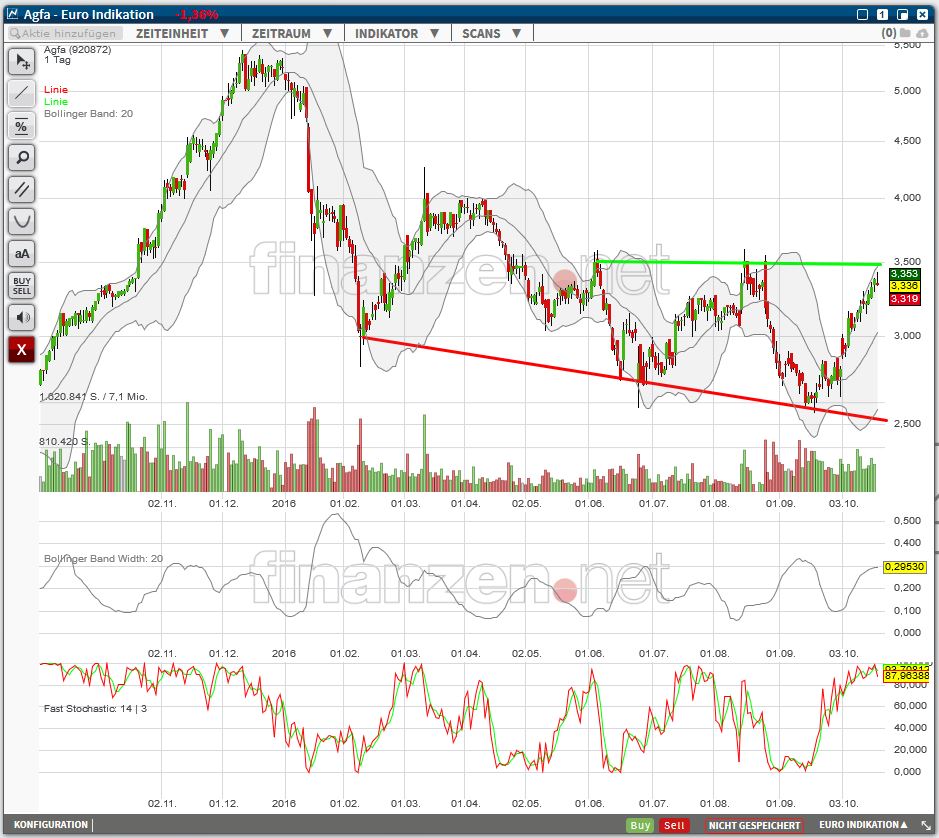Toggle the sound speaker button
939x838 pixels.
click(21, 318)
